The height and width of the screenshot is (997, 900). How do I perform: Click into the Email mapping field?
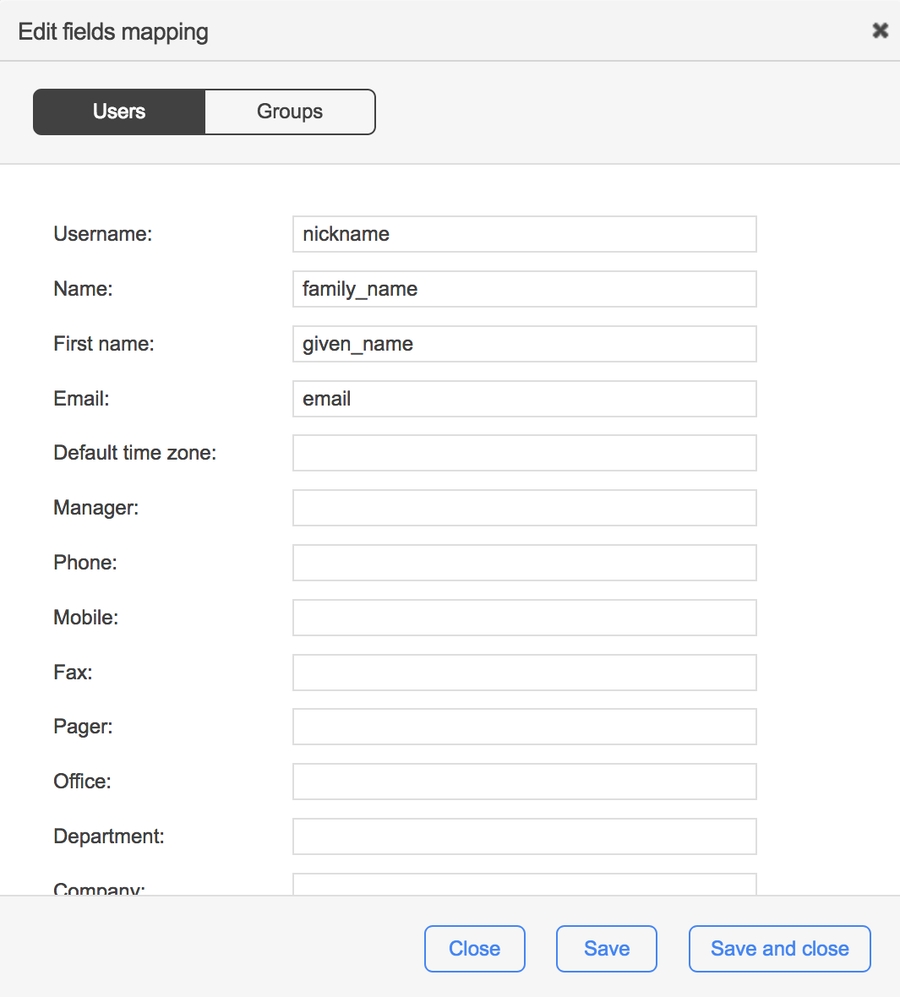click(524, 399)
